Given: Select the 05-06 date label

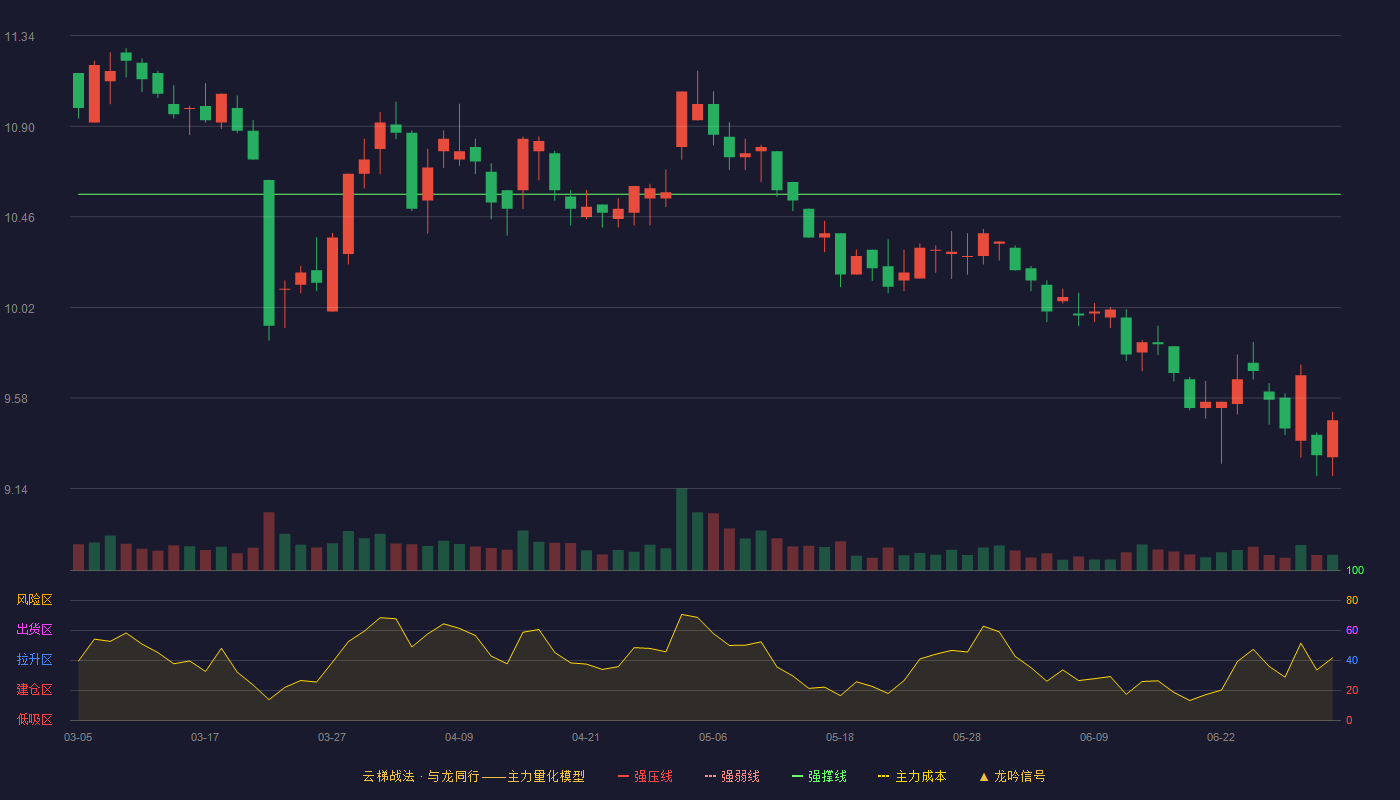Looking at the screenshot, I should point(713,737).
